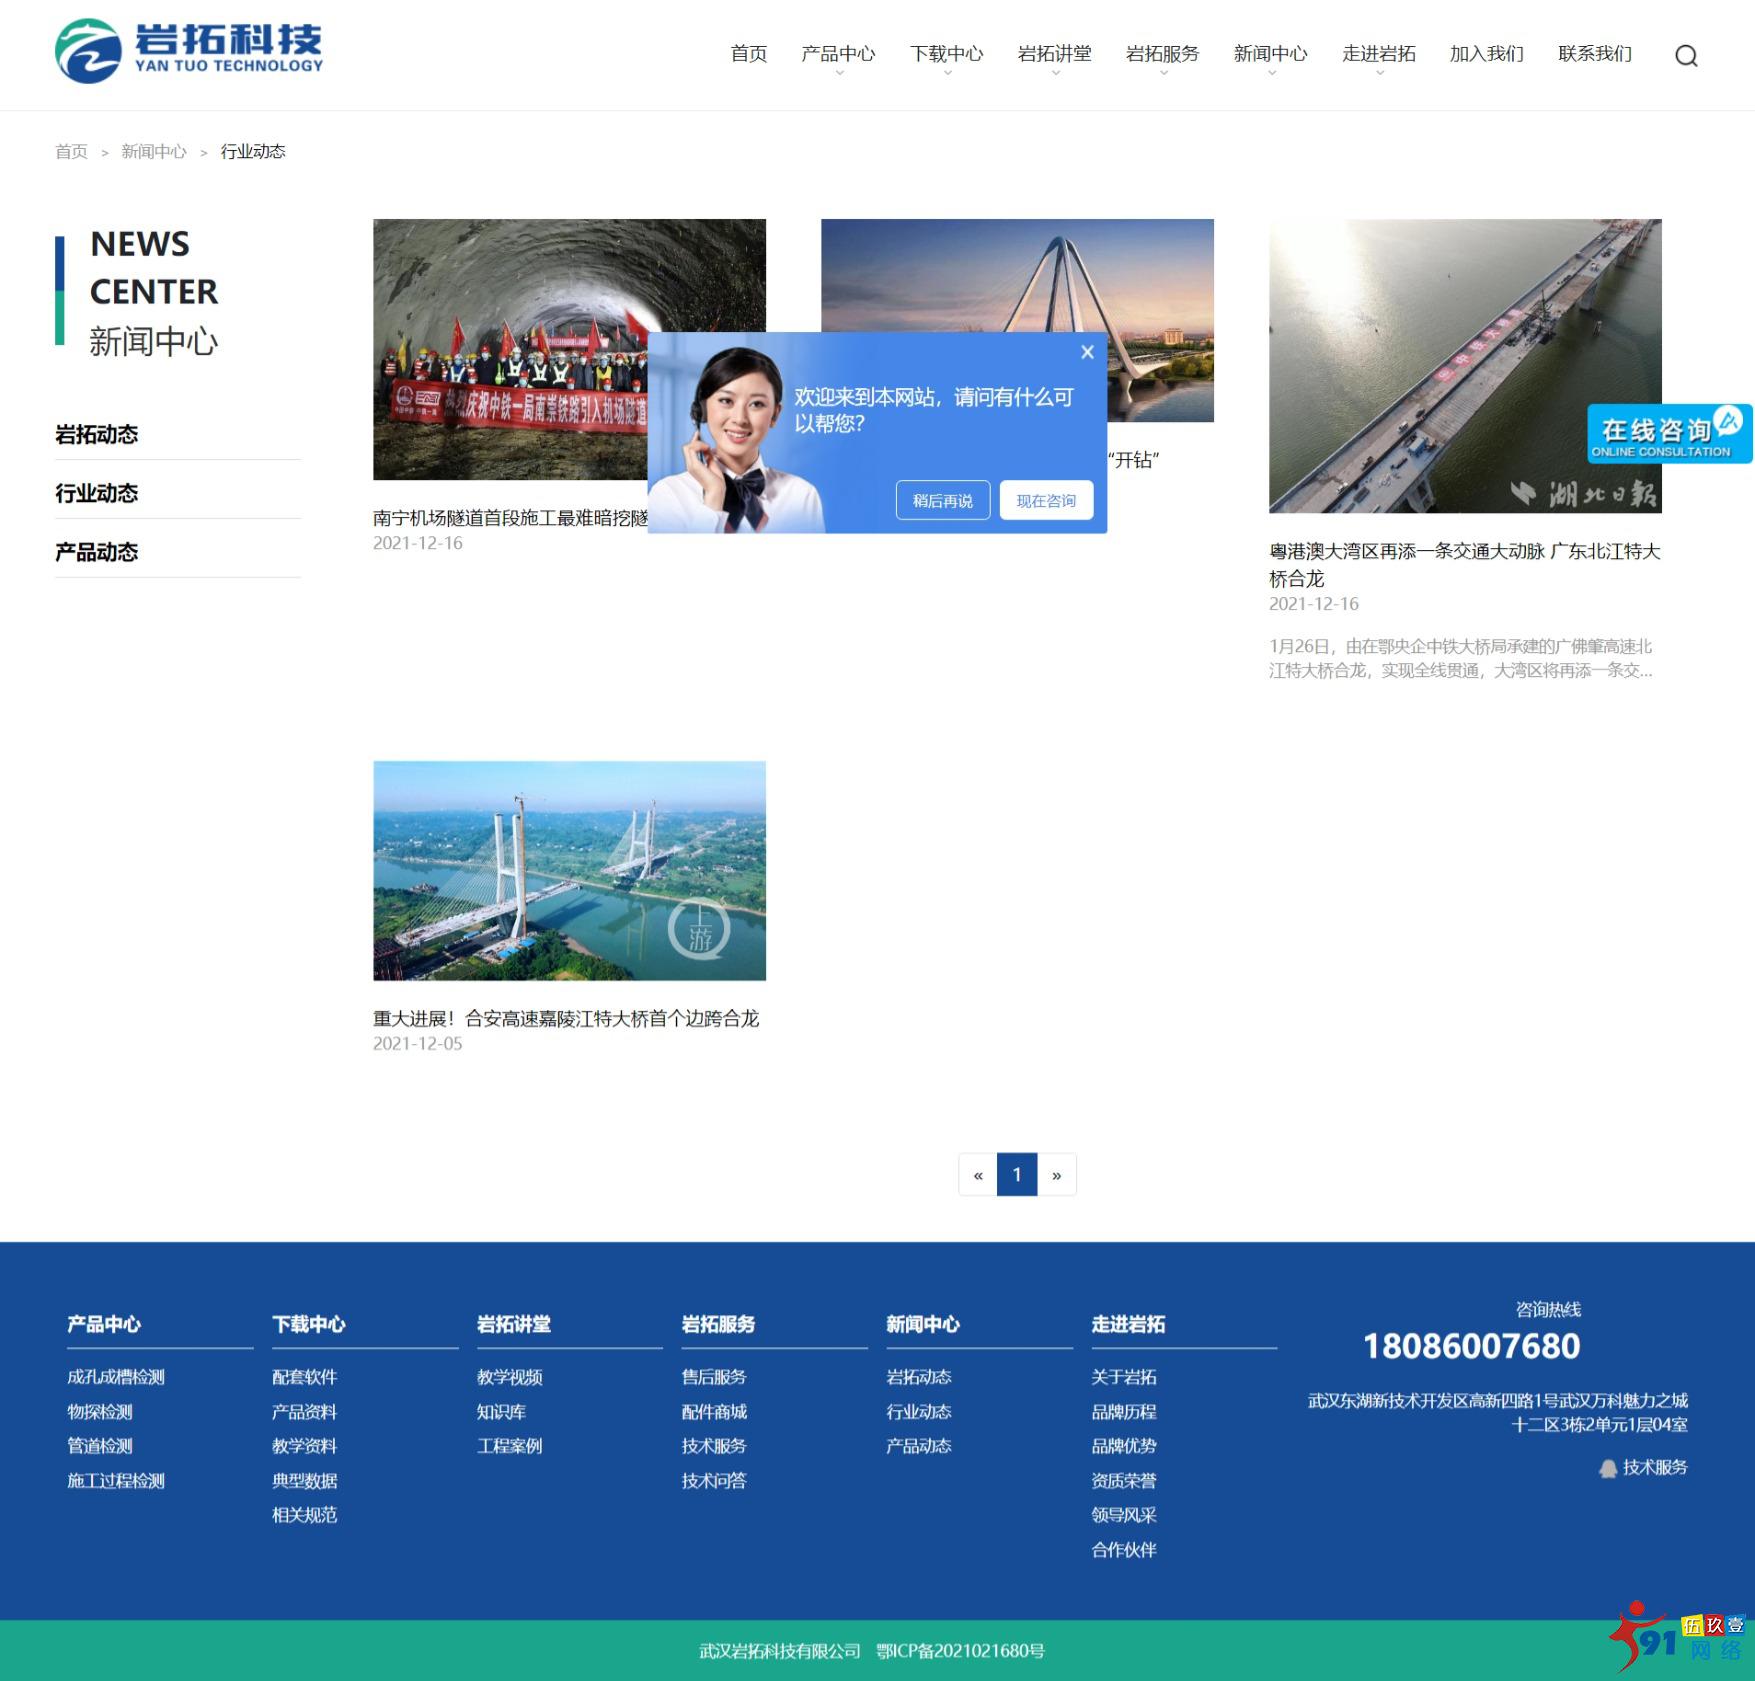Image resolution: width=1755 pixels, height=1681 pixels.
Task: Open the 售后服务 footer link
Action: tap(712, 1377)
